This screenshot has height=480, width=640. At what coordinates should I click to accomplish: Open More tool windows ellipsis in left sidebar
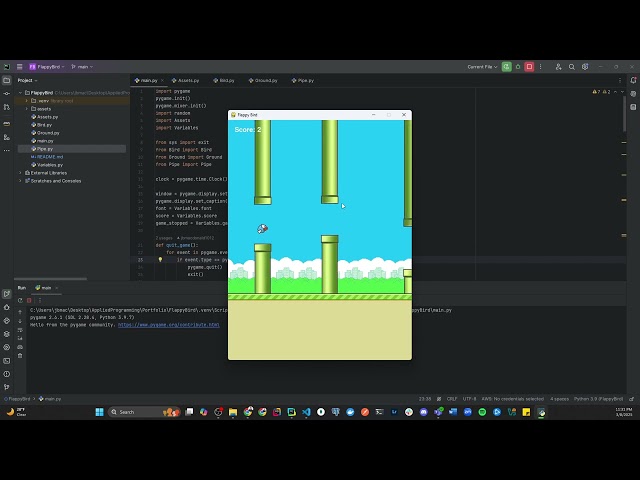coord(7,150)
